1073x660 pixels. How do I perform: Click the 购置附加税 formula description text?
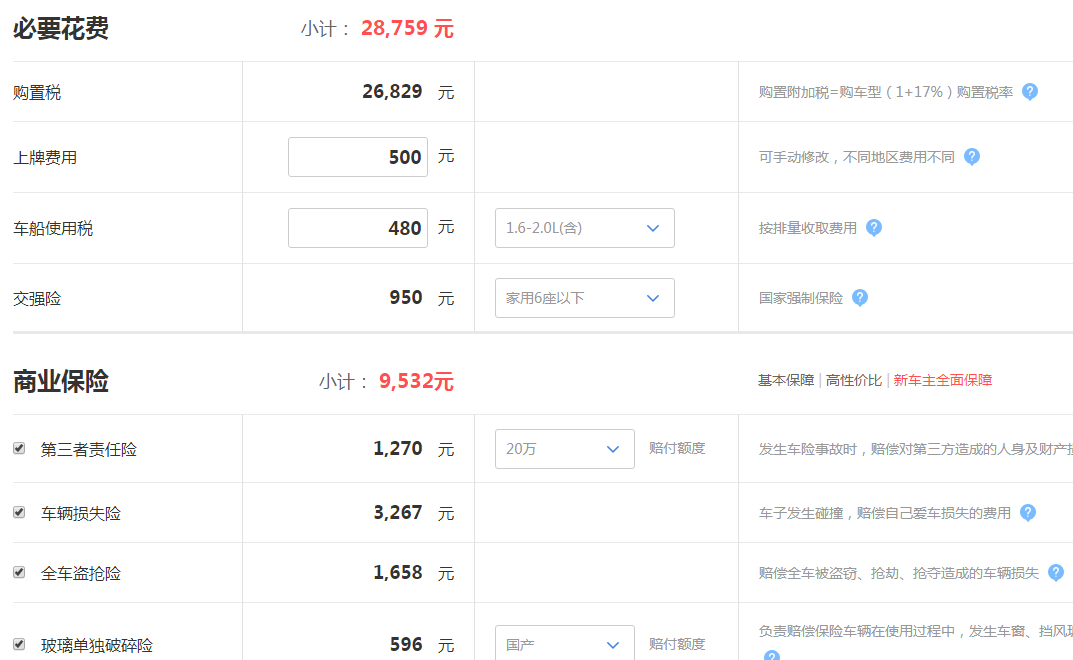tap(885, 92)
